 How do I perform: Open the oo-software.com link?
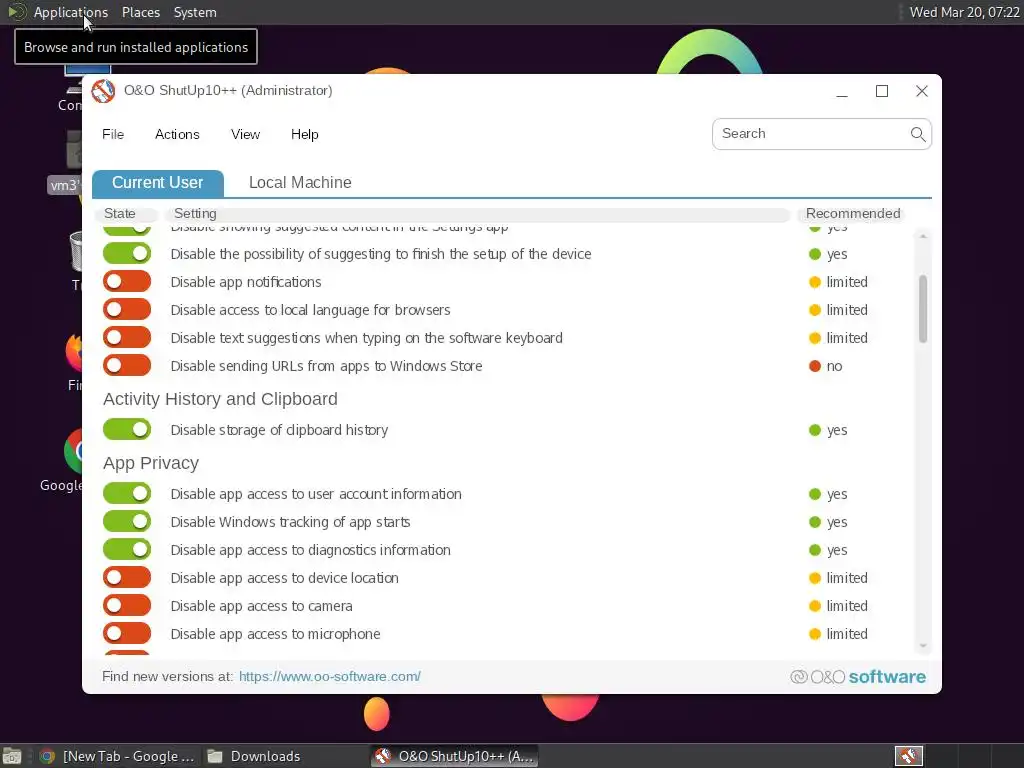[330, 677]
